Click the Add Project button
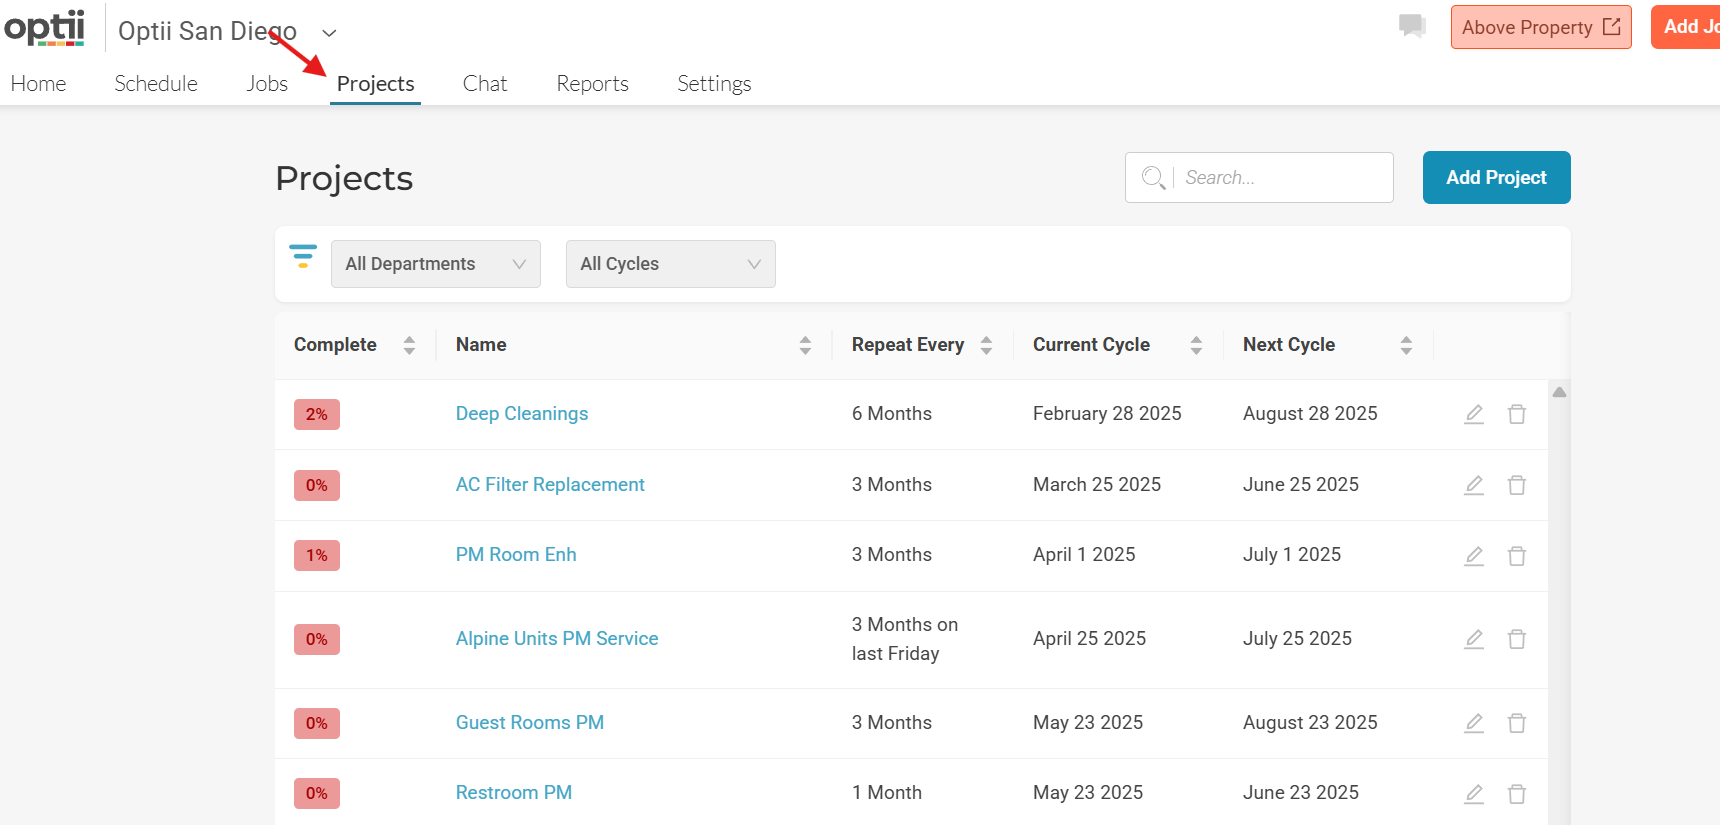The height and width of the screenshot is (825, 1720). click(x=1495, y=178)
